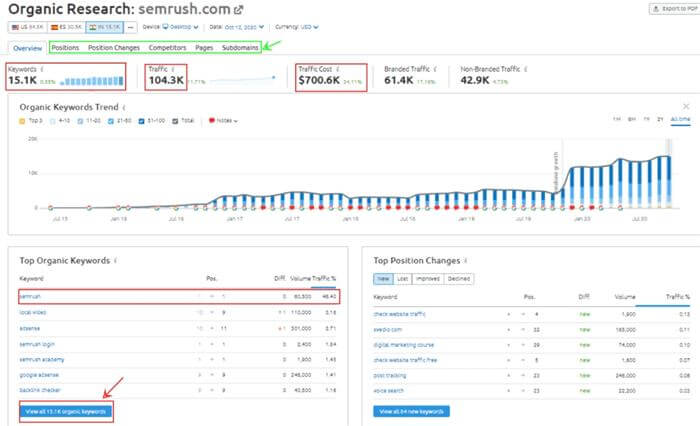
Task: Open the Notes dropdown in chart legend
Action: [223, 121]
